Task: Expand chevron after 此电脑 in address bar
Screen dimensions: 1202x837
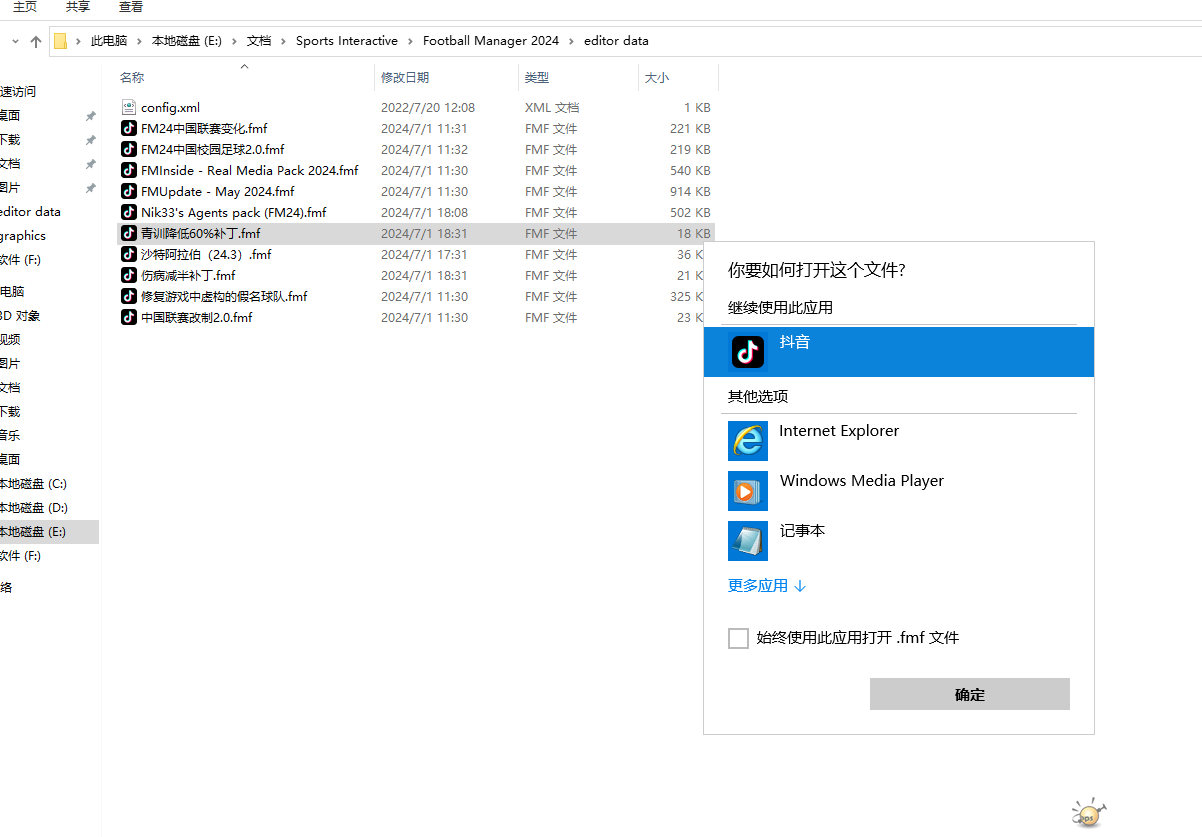Action: [x=139, y=41]
